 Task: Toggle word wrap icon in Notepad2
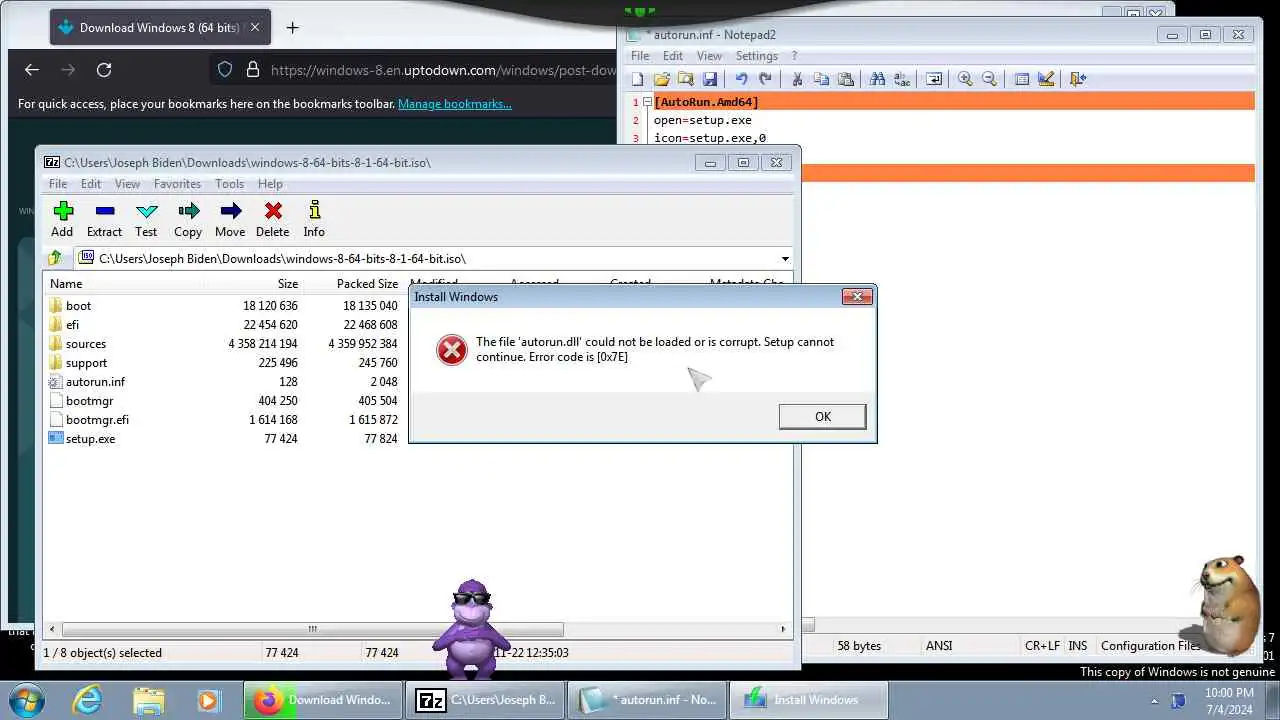coord(933,79)
